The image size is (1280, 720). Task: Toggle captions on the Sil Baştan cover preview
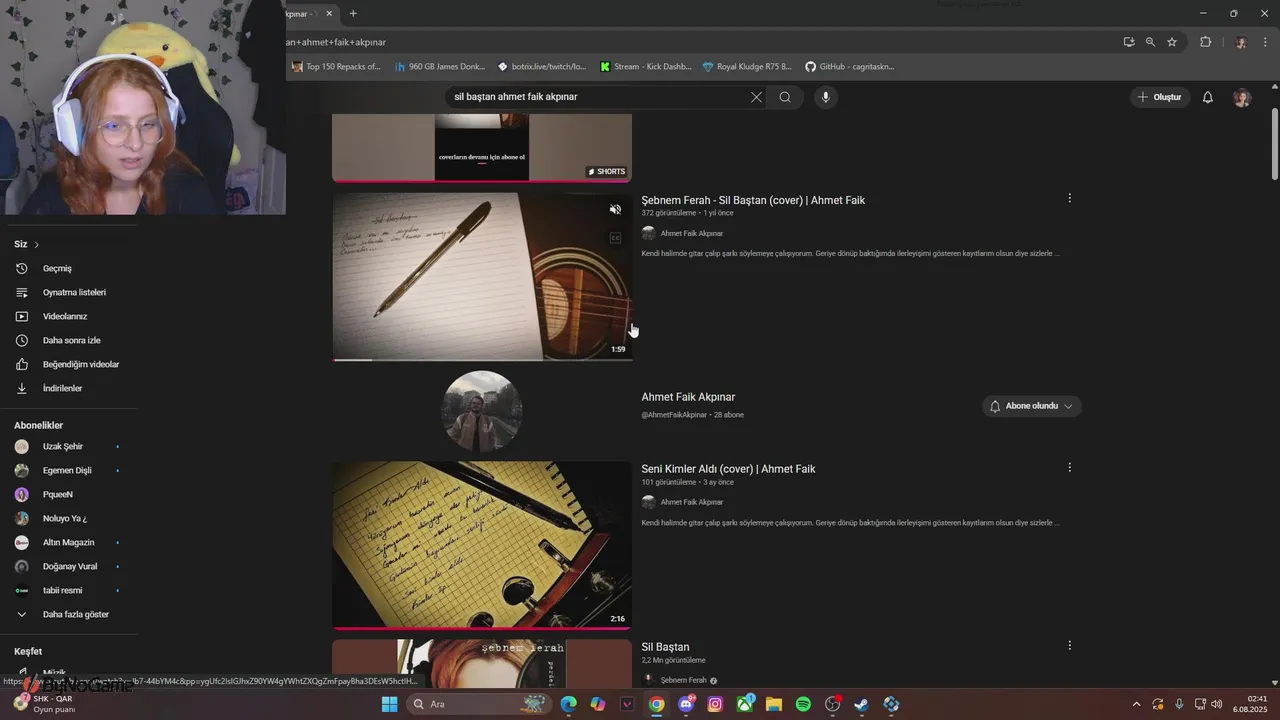point(615,238)
